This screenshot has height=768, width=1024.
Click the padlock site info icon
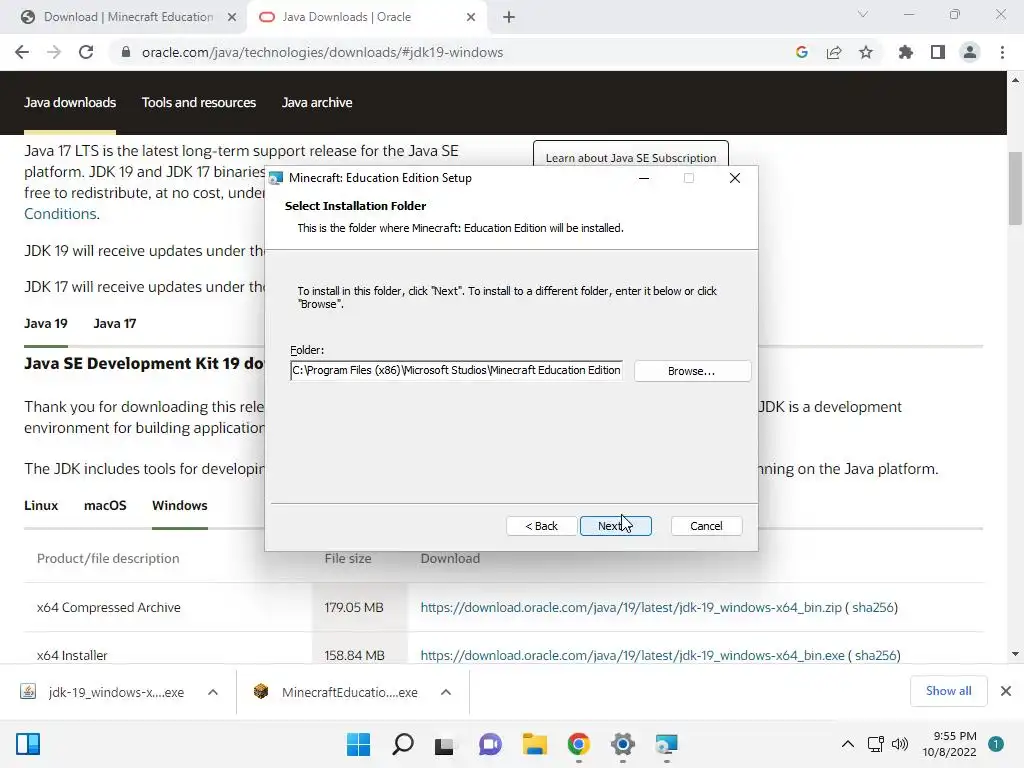[x=126, y=52]
